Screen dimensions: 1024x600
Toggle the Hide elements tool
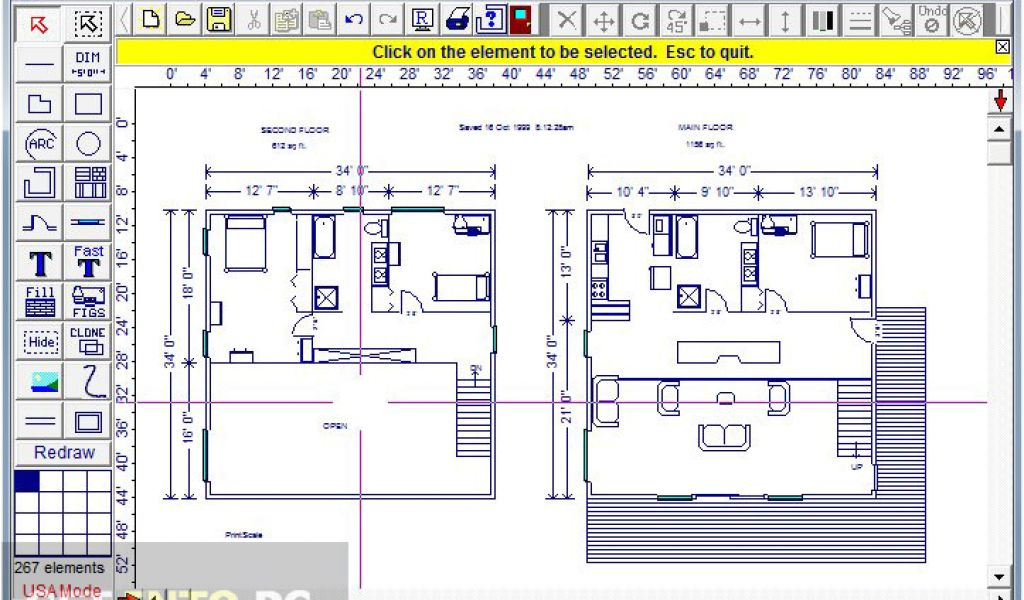pos(40,341)
